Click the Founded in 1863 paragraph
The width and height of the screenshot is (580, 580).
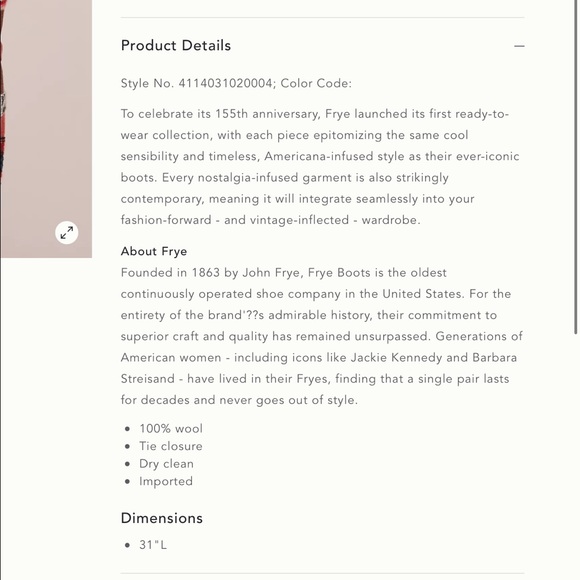coord(321,336)
